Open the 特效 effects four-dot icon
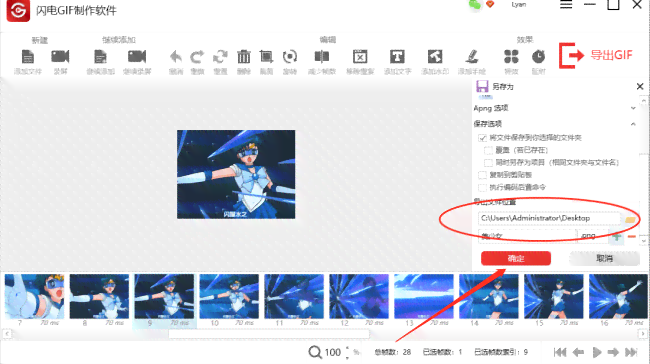 point(511,56)
